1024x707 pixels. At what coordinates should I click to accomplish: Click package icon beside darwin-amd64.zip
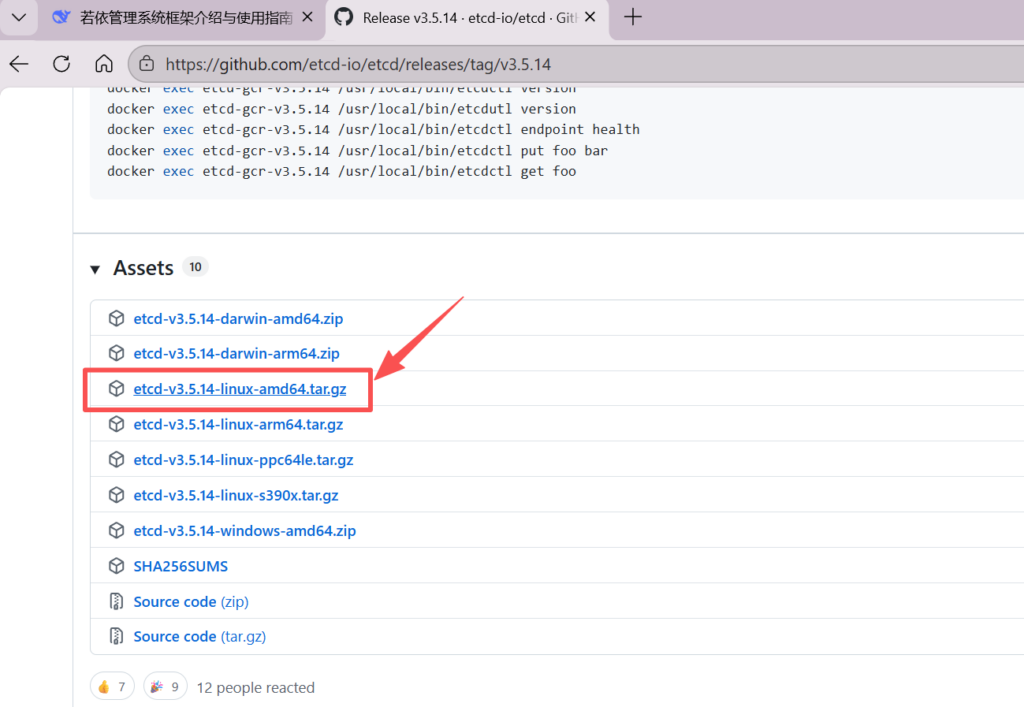tap(116, 319)
